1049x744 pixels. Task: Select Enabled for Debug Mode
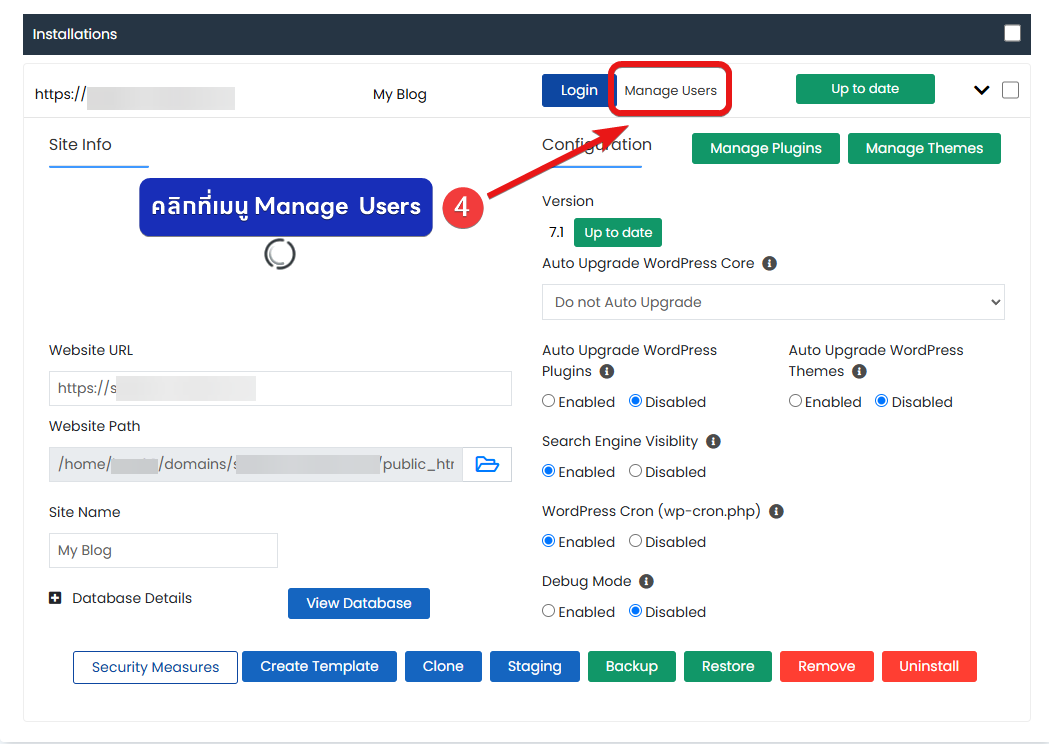coord(549,611)
